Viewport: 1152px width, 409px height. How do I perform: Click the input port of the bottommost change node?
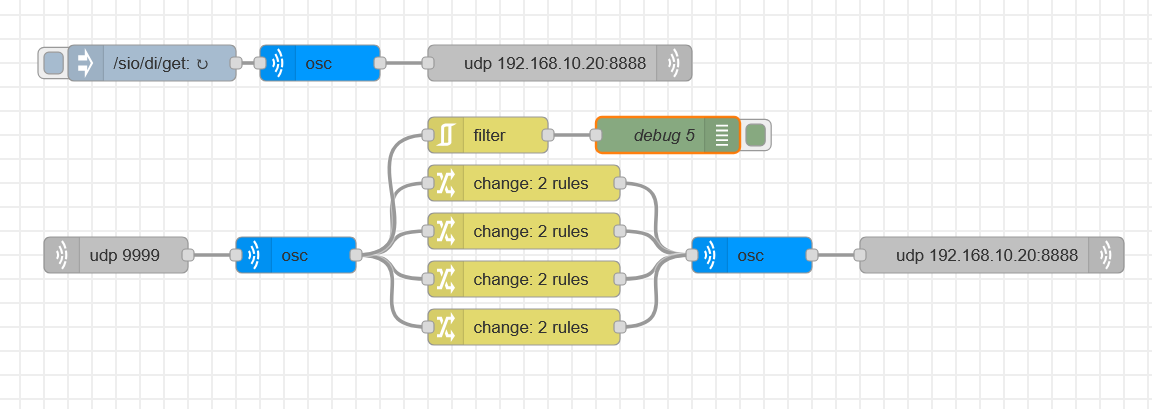(428, 327)
